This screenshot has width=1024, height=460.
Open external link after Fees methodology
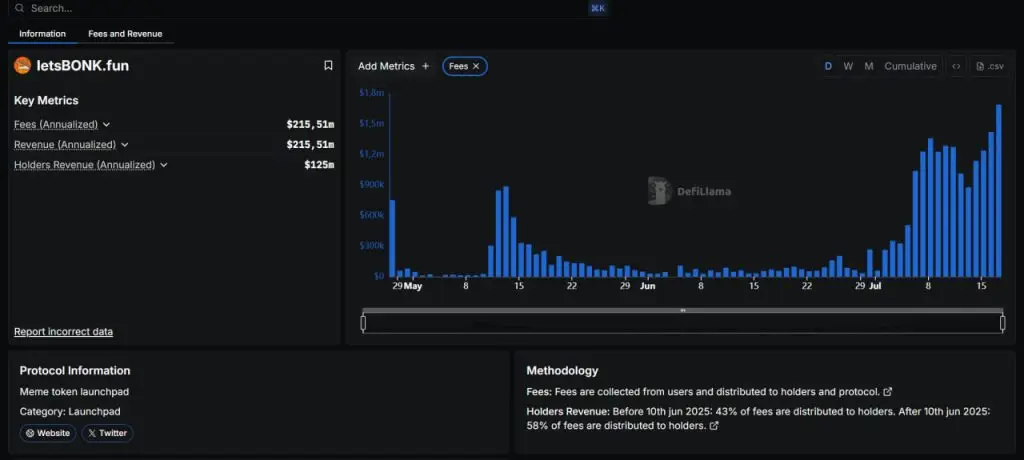tap(888, 391)
